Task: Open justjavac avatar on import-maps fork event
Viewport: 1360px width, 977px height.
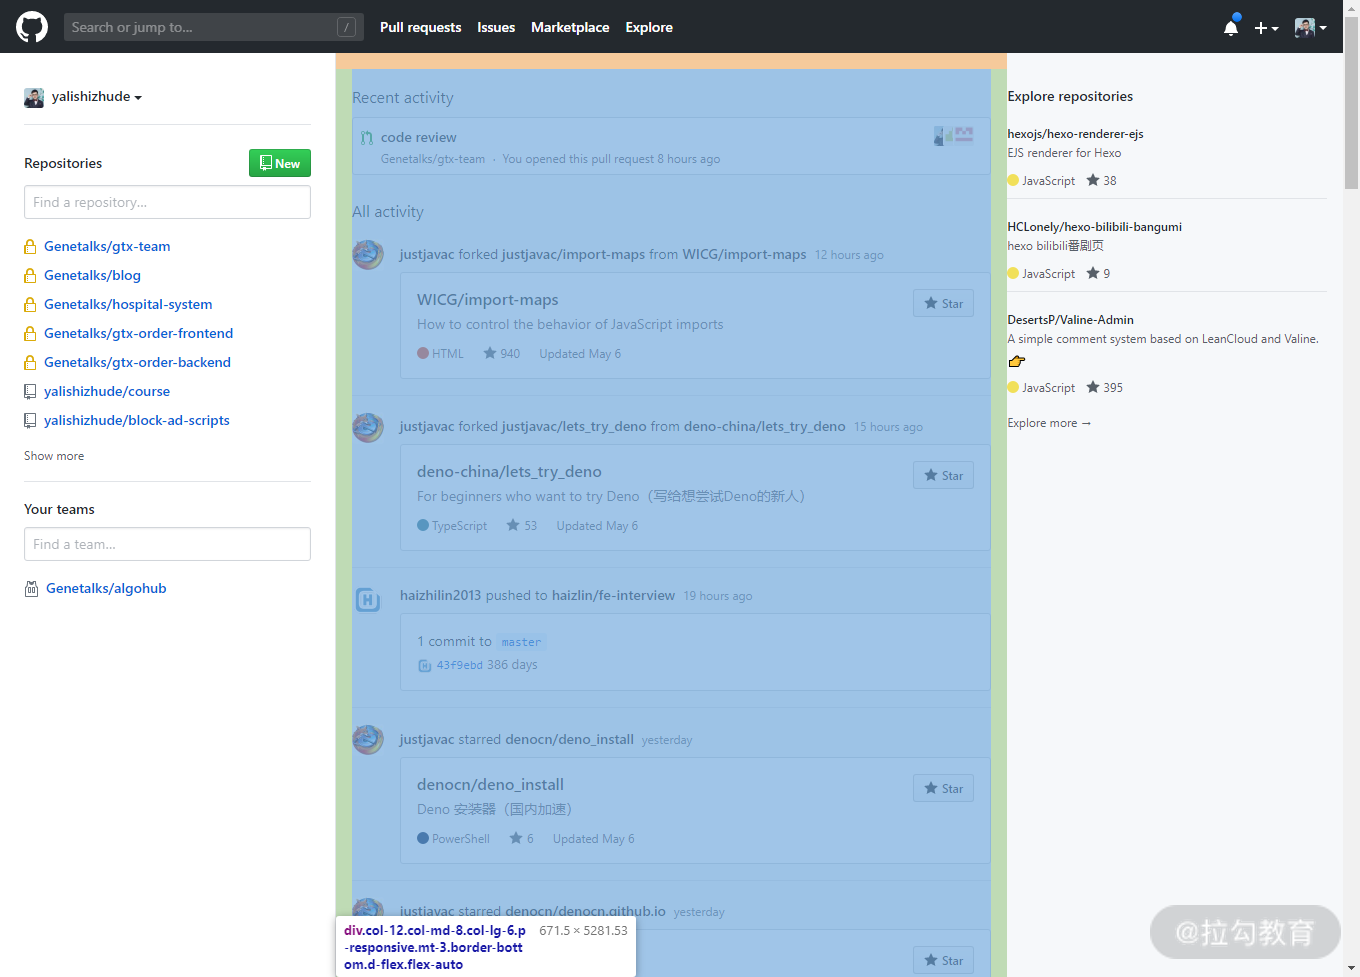Action: (x=368, y=254)
